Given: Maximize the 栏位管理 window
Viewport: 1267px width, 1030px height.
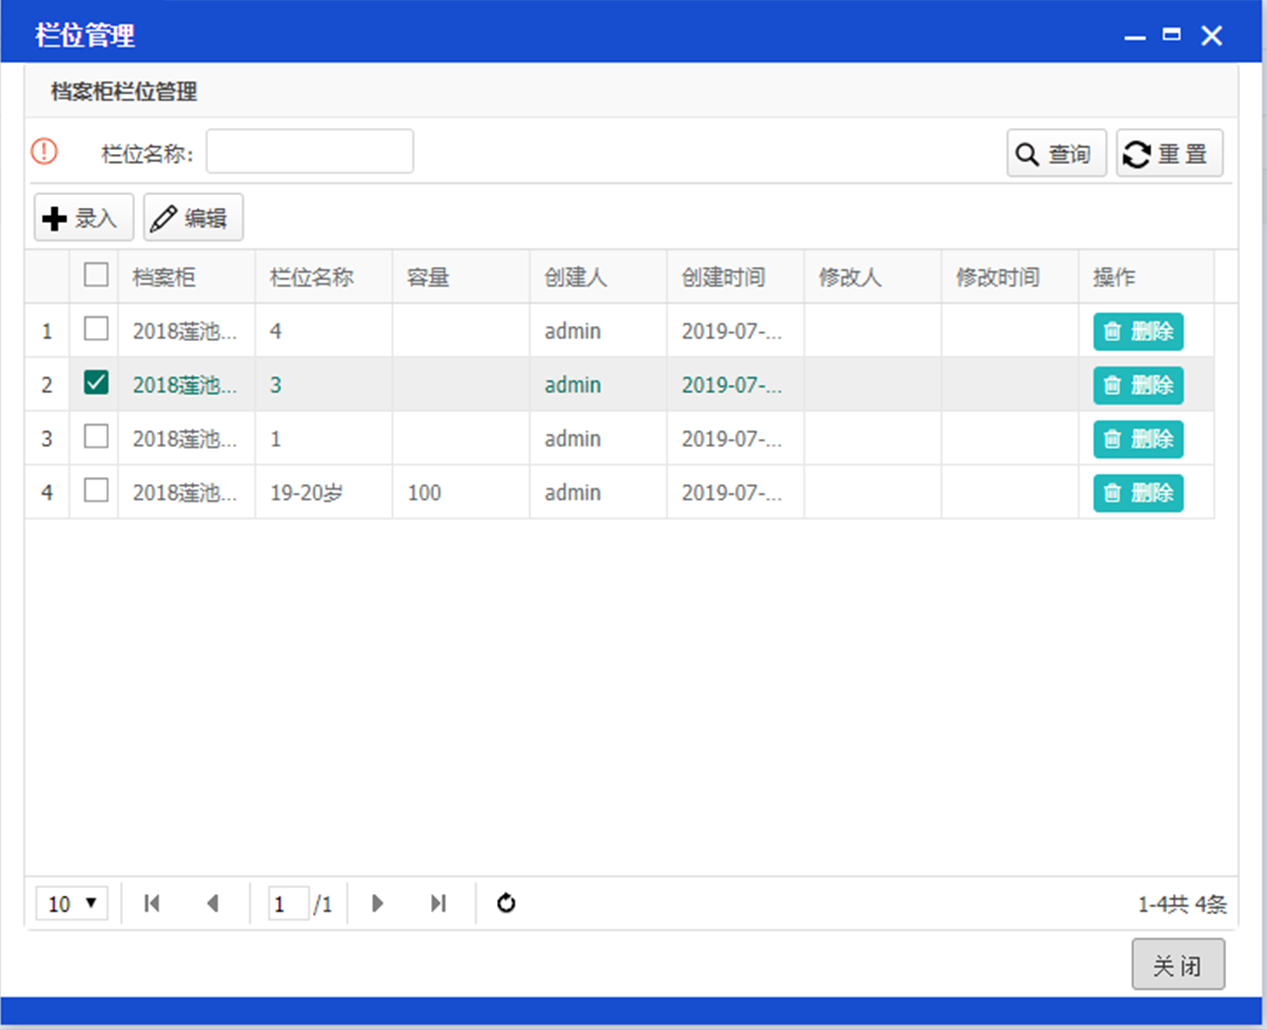Looking at the screenshot, I should pos(1171,35).
